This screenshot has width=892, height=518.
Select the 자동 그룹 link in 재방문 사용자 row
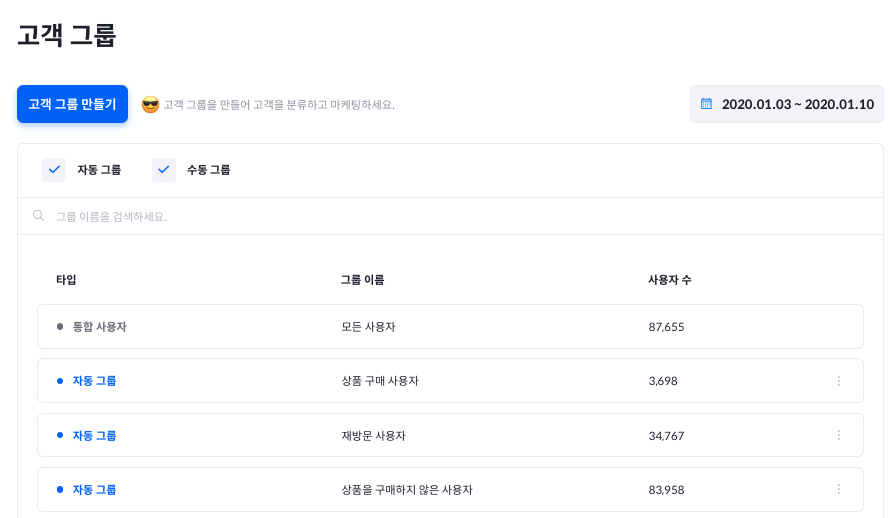tap(94, 436)
